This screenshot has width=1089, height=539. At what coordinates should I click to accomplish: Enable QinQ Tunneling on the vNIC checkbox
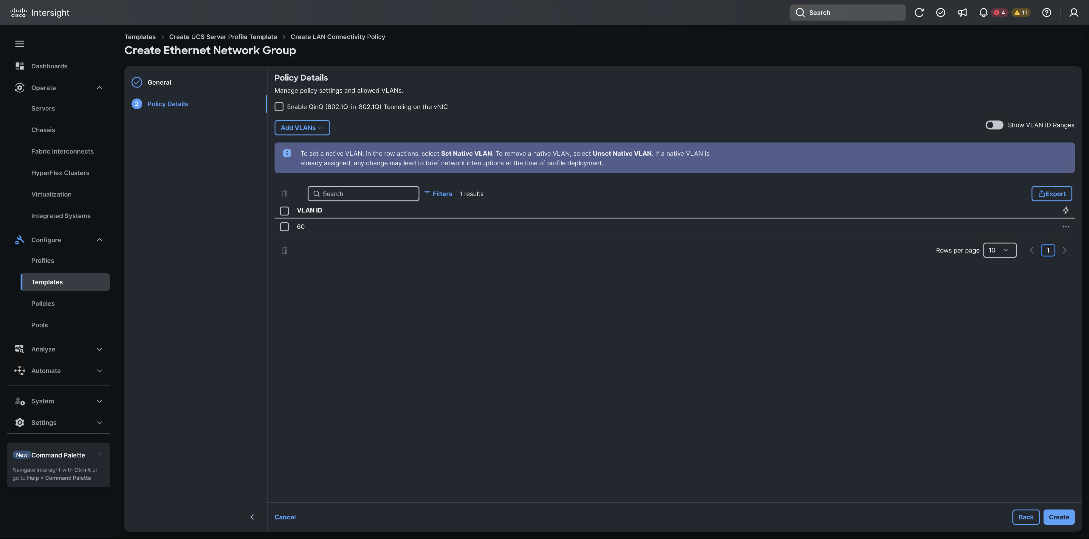(279, 107)
